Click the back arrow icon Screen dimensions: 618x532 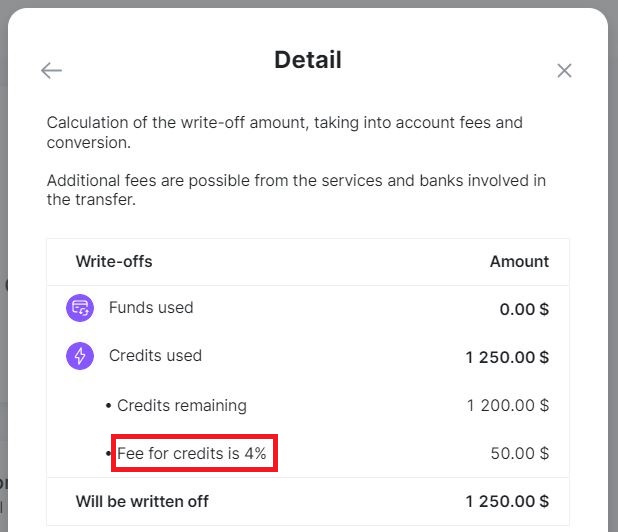(51, 71)
